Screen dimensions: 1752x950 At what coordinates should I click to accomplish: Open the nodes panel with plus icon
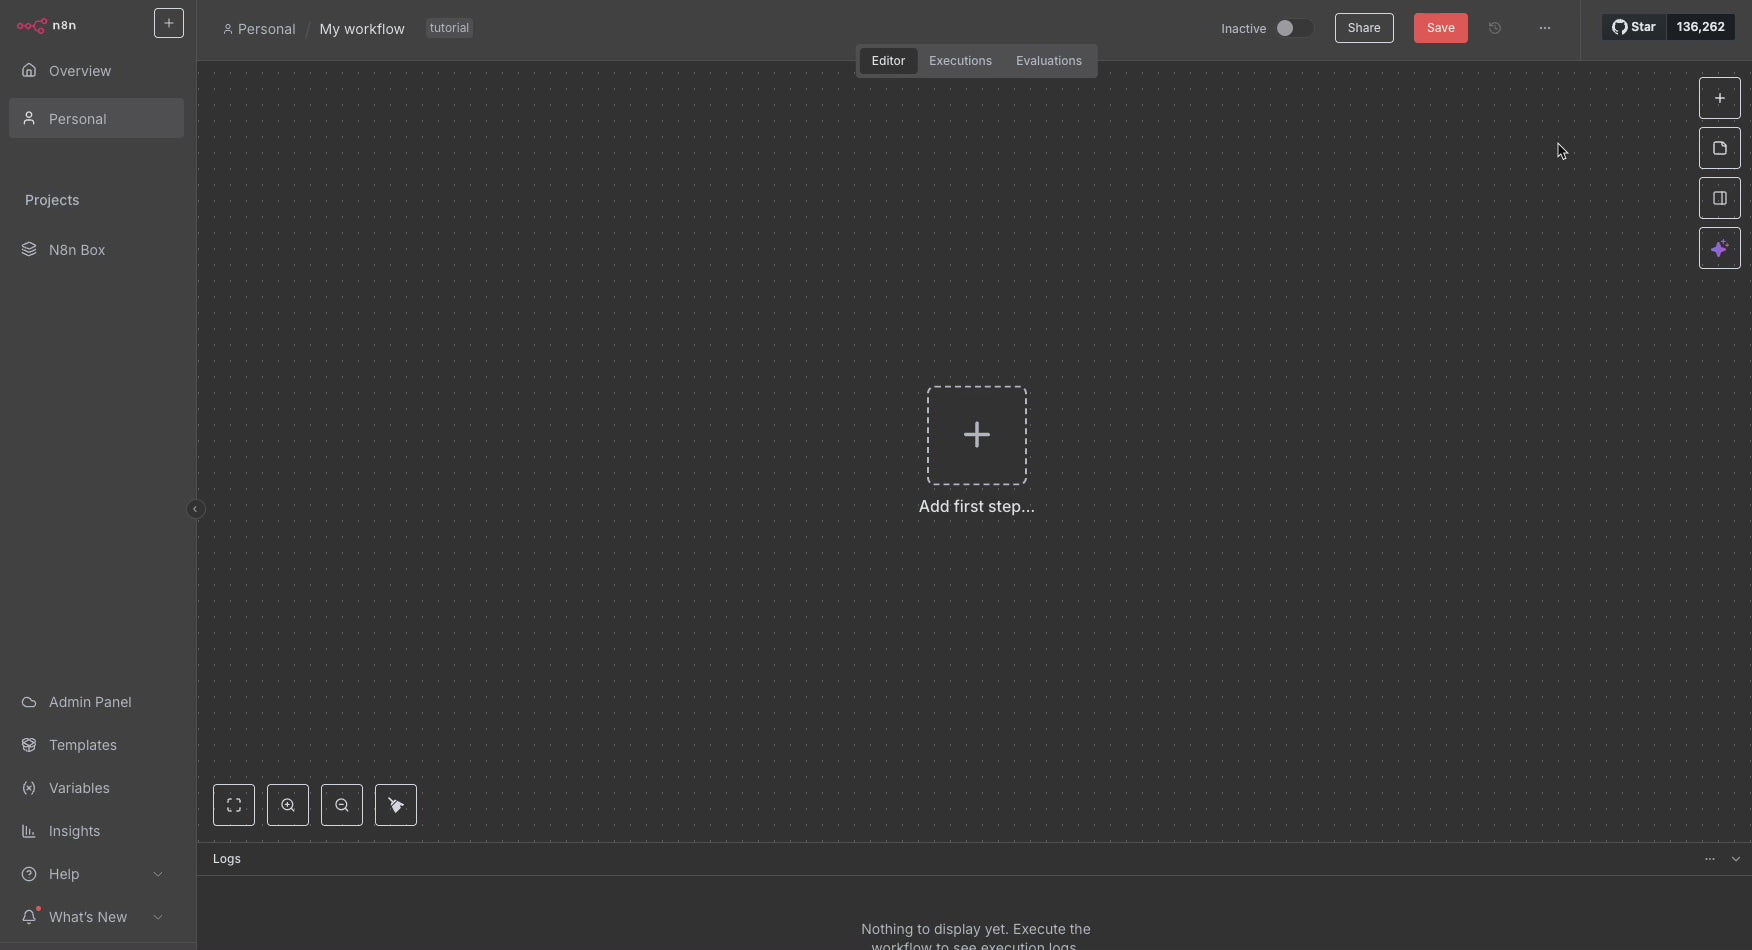click(1719, 98)
